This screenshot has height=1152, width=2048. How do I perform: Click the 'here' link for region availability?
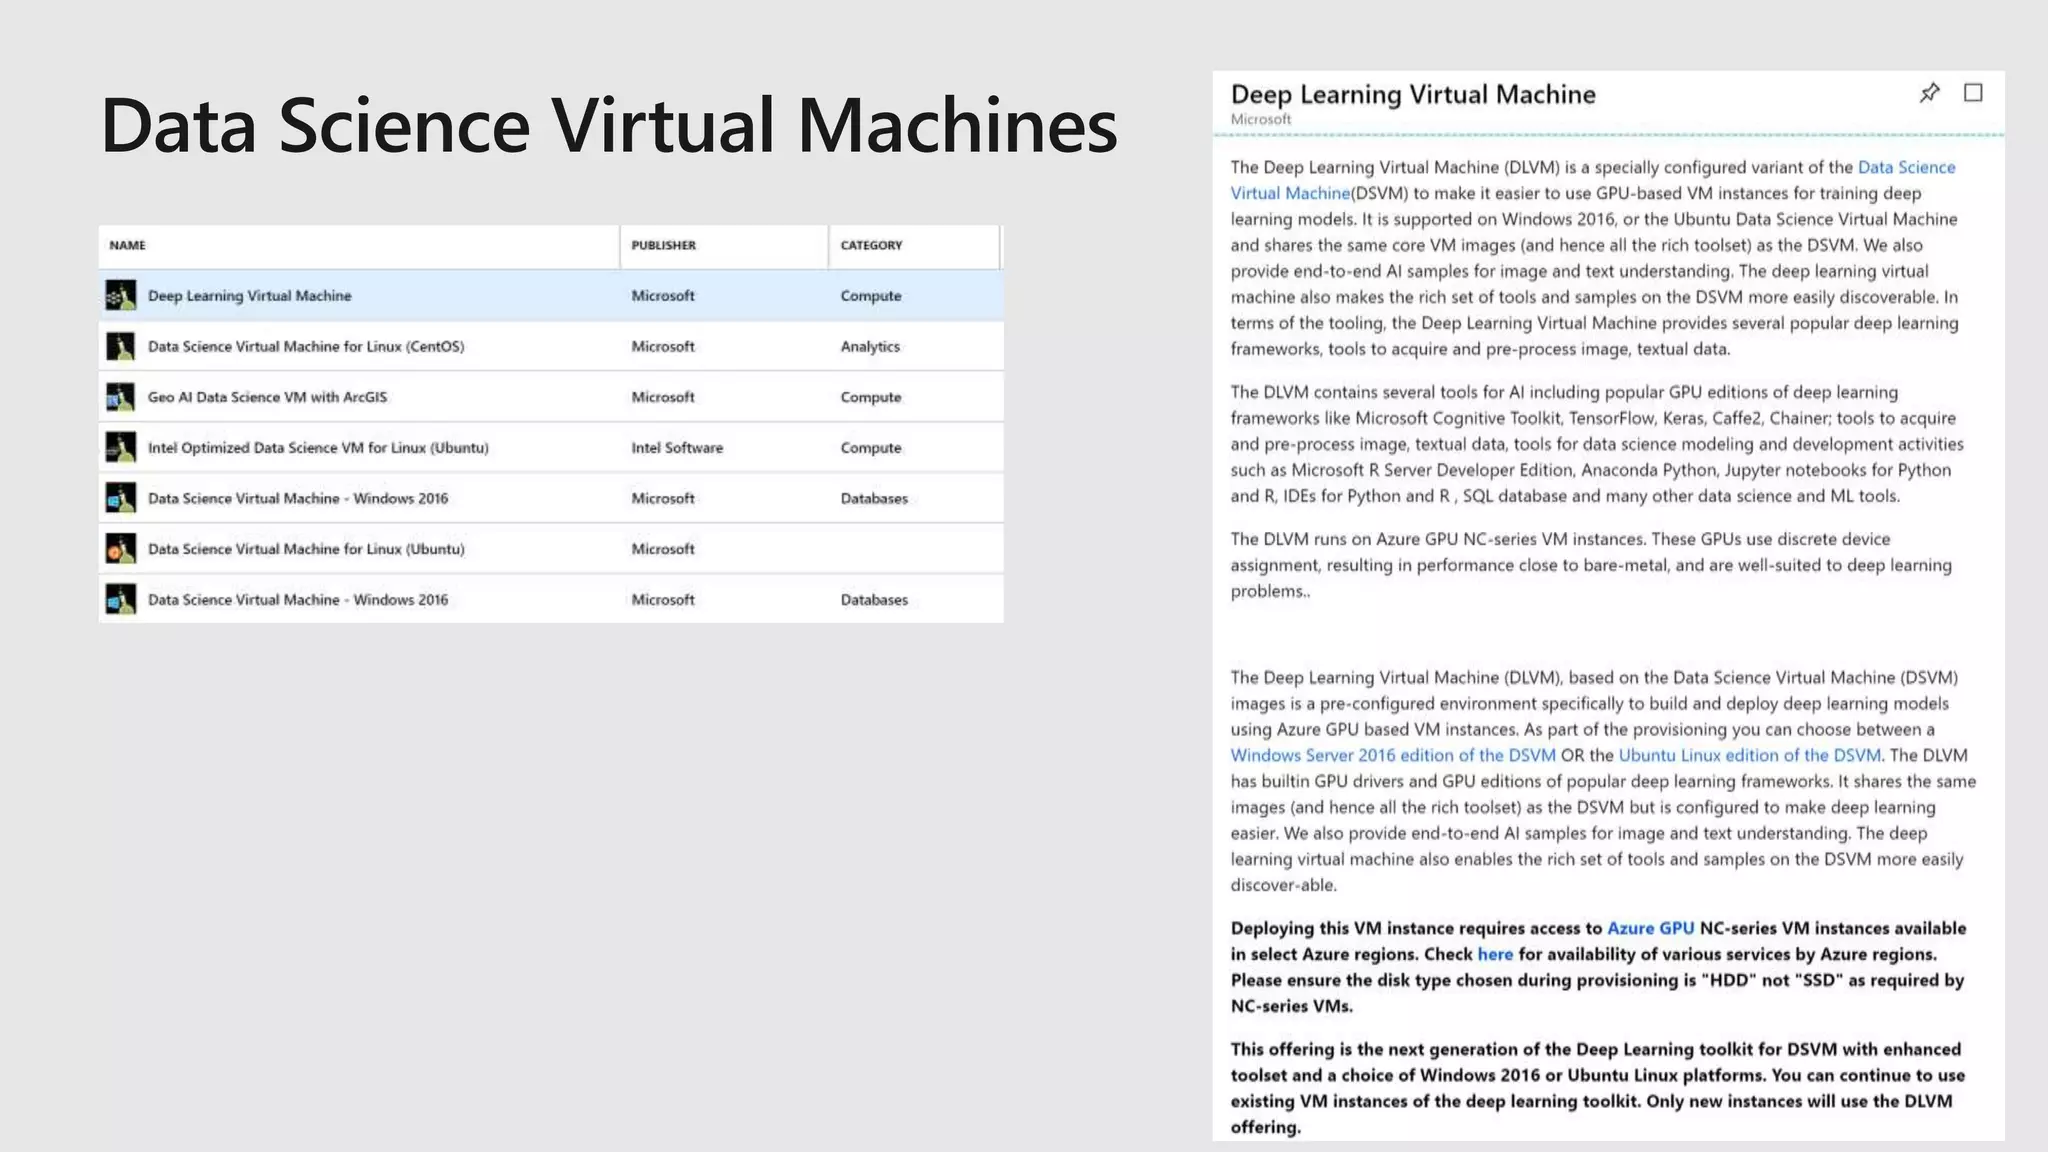[1495, 954]
